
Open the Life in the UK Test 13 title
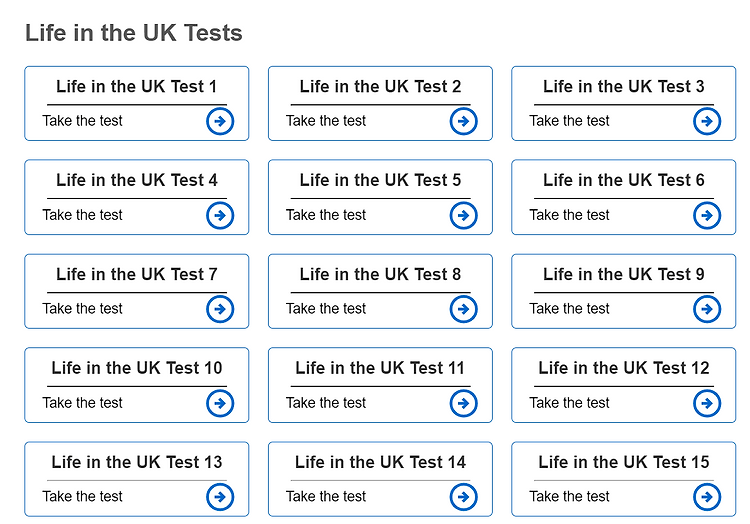pyautogui.click(x=137, y=462)
